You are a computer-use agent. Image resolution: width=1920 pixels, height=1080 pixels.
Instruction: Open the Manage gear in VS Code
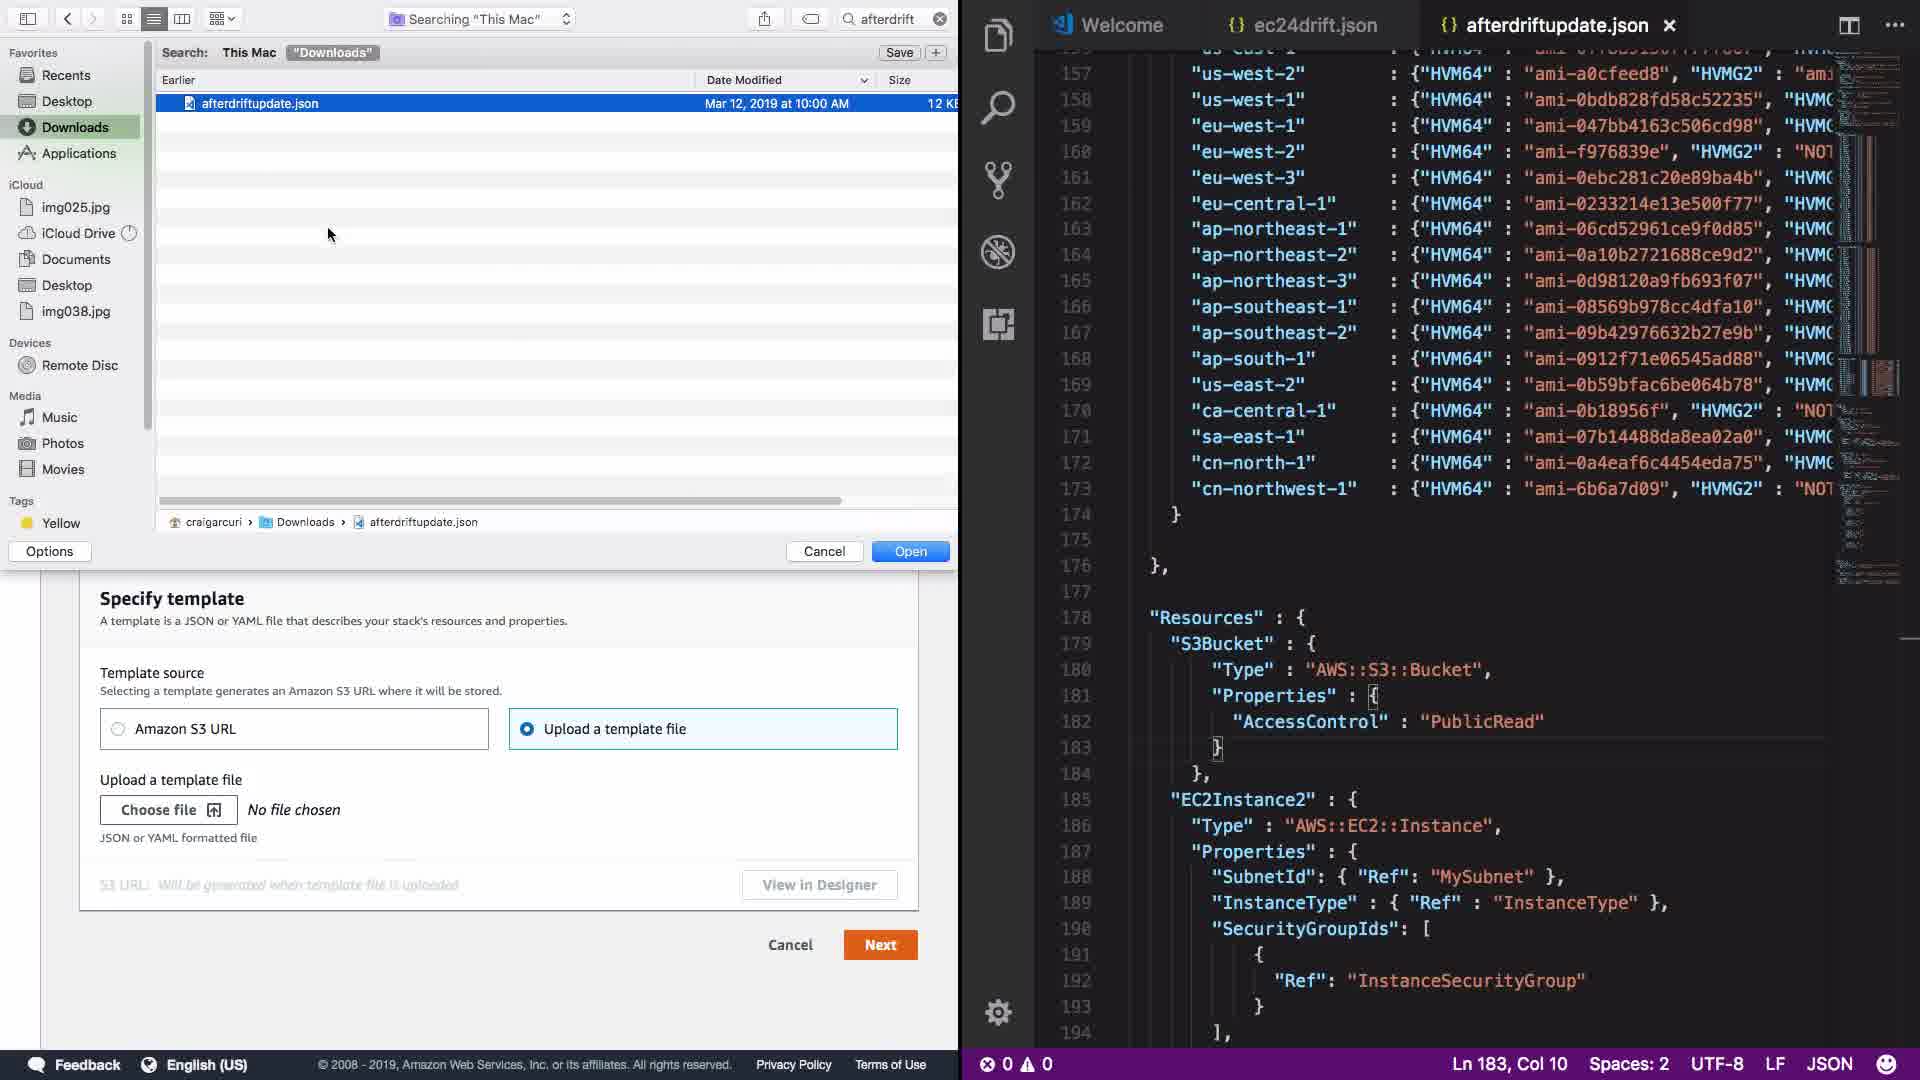tap(998, 1012)
